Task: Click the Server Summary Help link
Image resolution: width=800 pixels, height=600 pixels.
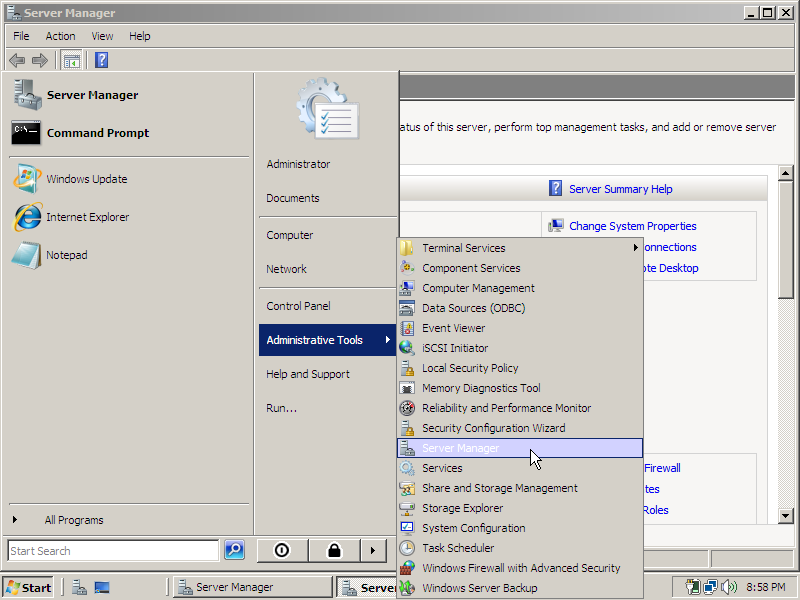Action: tap(620, 189)
